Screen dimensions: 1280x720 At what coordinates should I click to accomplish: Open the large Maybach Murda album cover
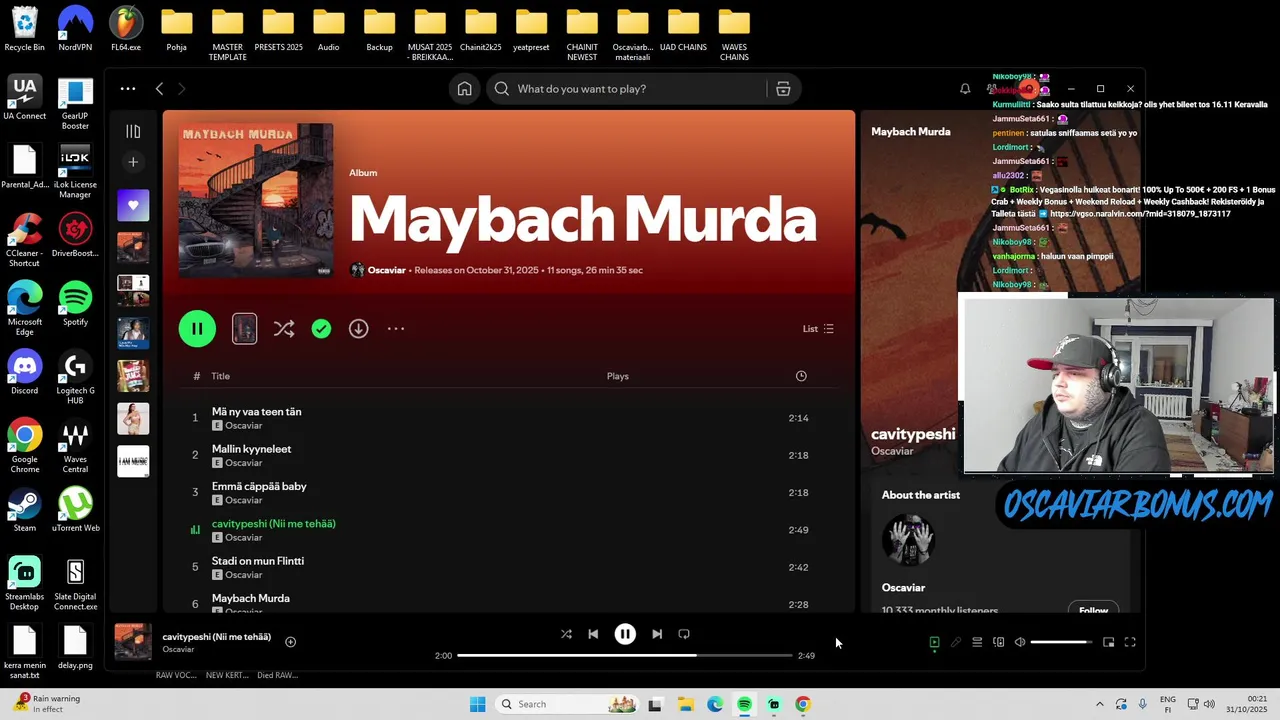(255, 200)
